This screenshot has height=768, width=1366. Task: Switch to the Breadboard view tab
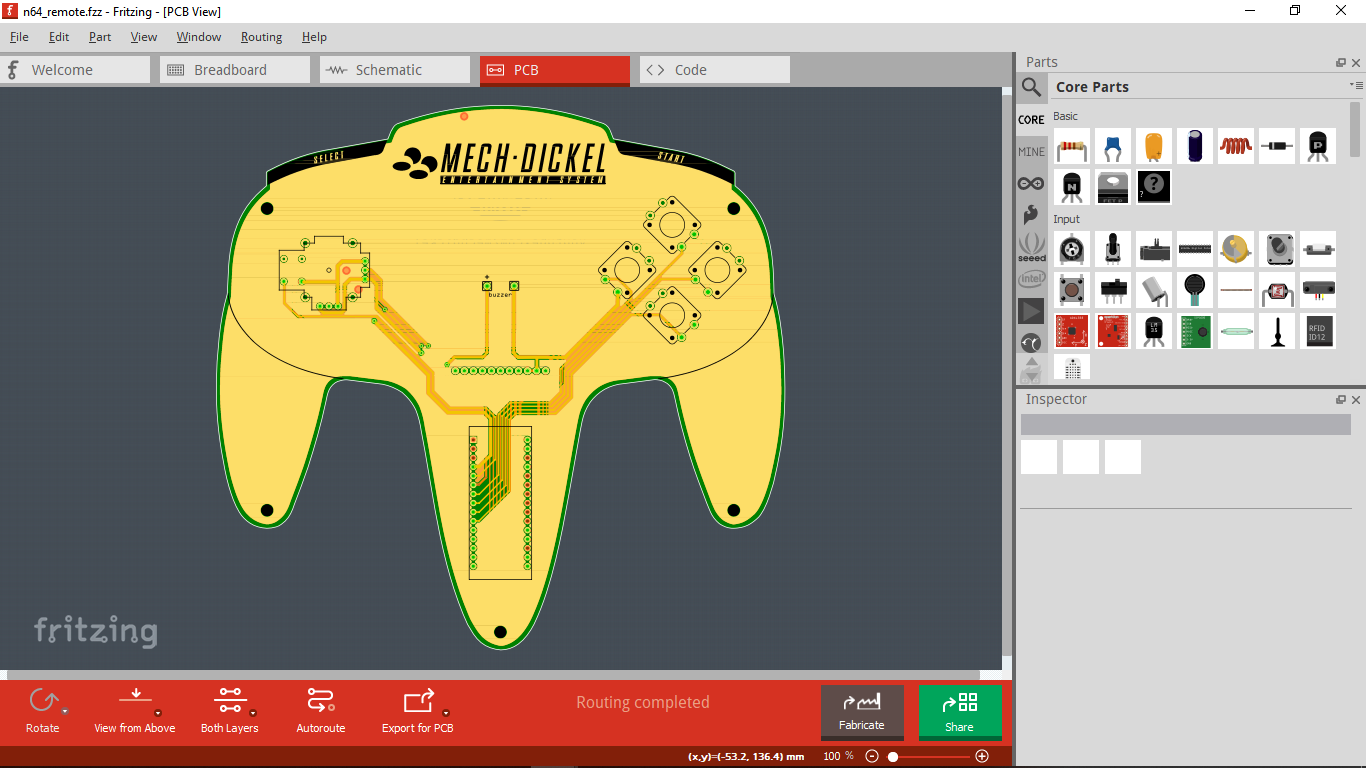click(235, 70)
